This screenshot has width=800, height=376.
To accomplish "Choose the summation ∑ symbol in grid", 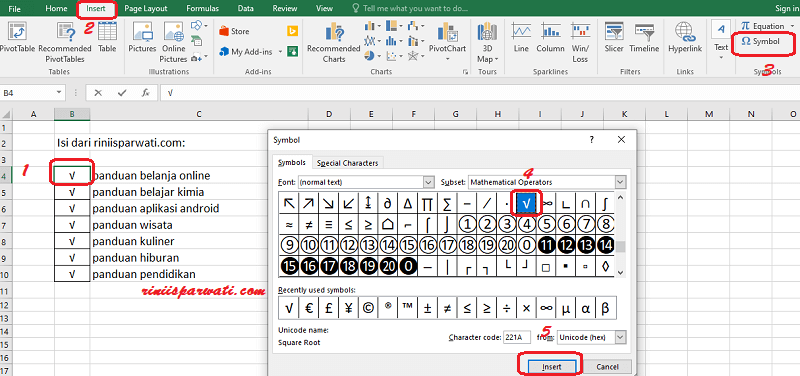I will tap(447, 204).
